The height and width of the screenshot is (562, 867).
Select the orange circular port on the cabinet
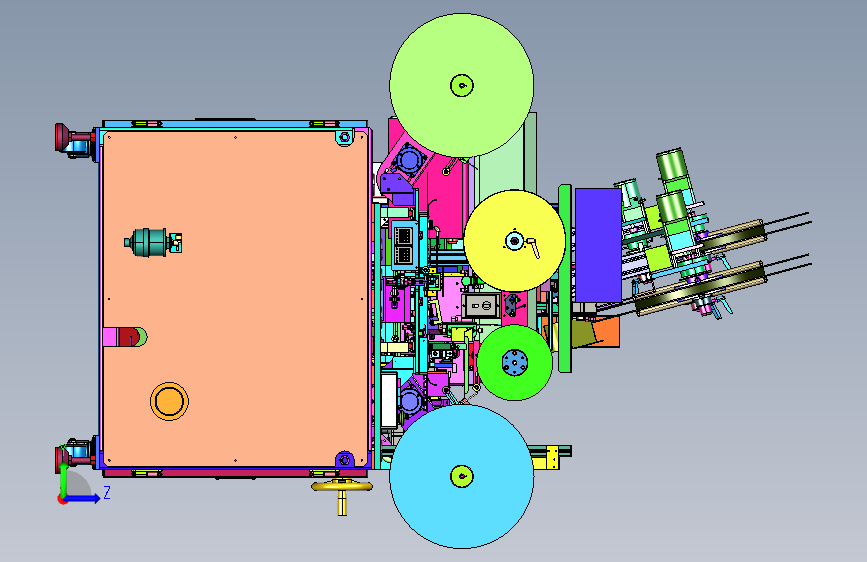pos(169,401)
